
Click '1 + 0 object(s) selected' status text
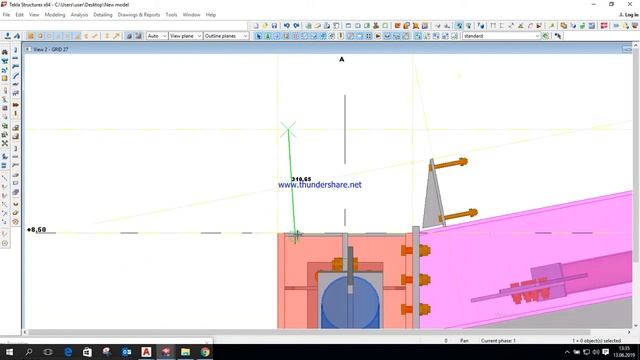pos(596,340)
